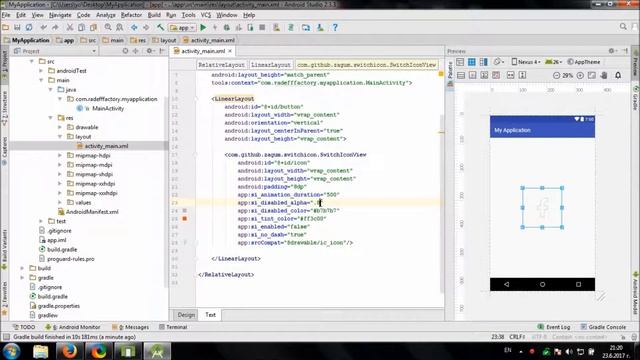Expand the top-level gradle folder arrow
The image size is (640, 360).
22,278
